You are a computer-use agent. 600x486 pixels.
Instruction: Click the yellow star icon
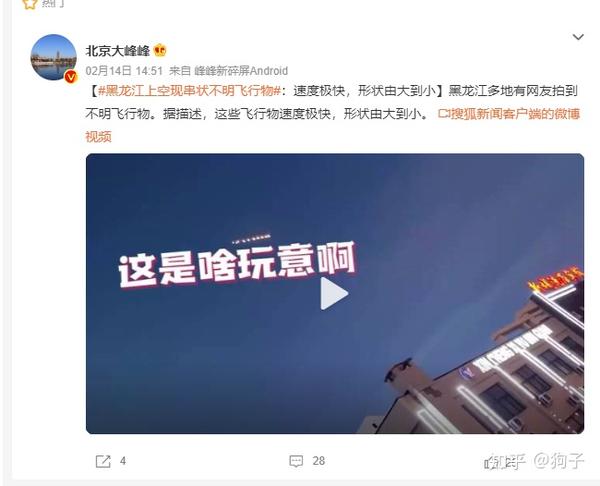[x=29, y=3]
